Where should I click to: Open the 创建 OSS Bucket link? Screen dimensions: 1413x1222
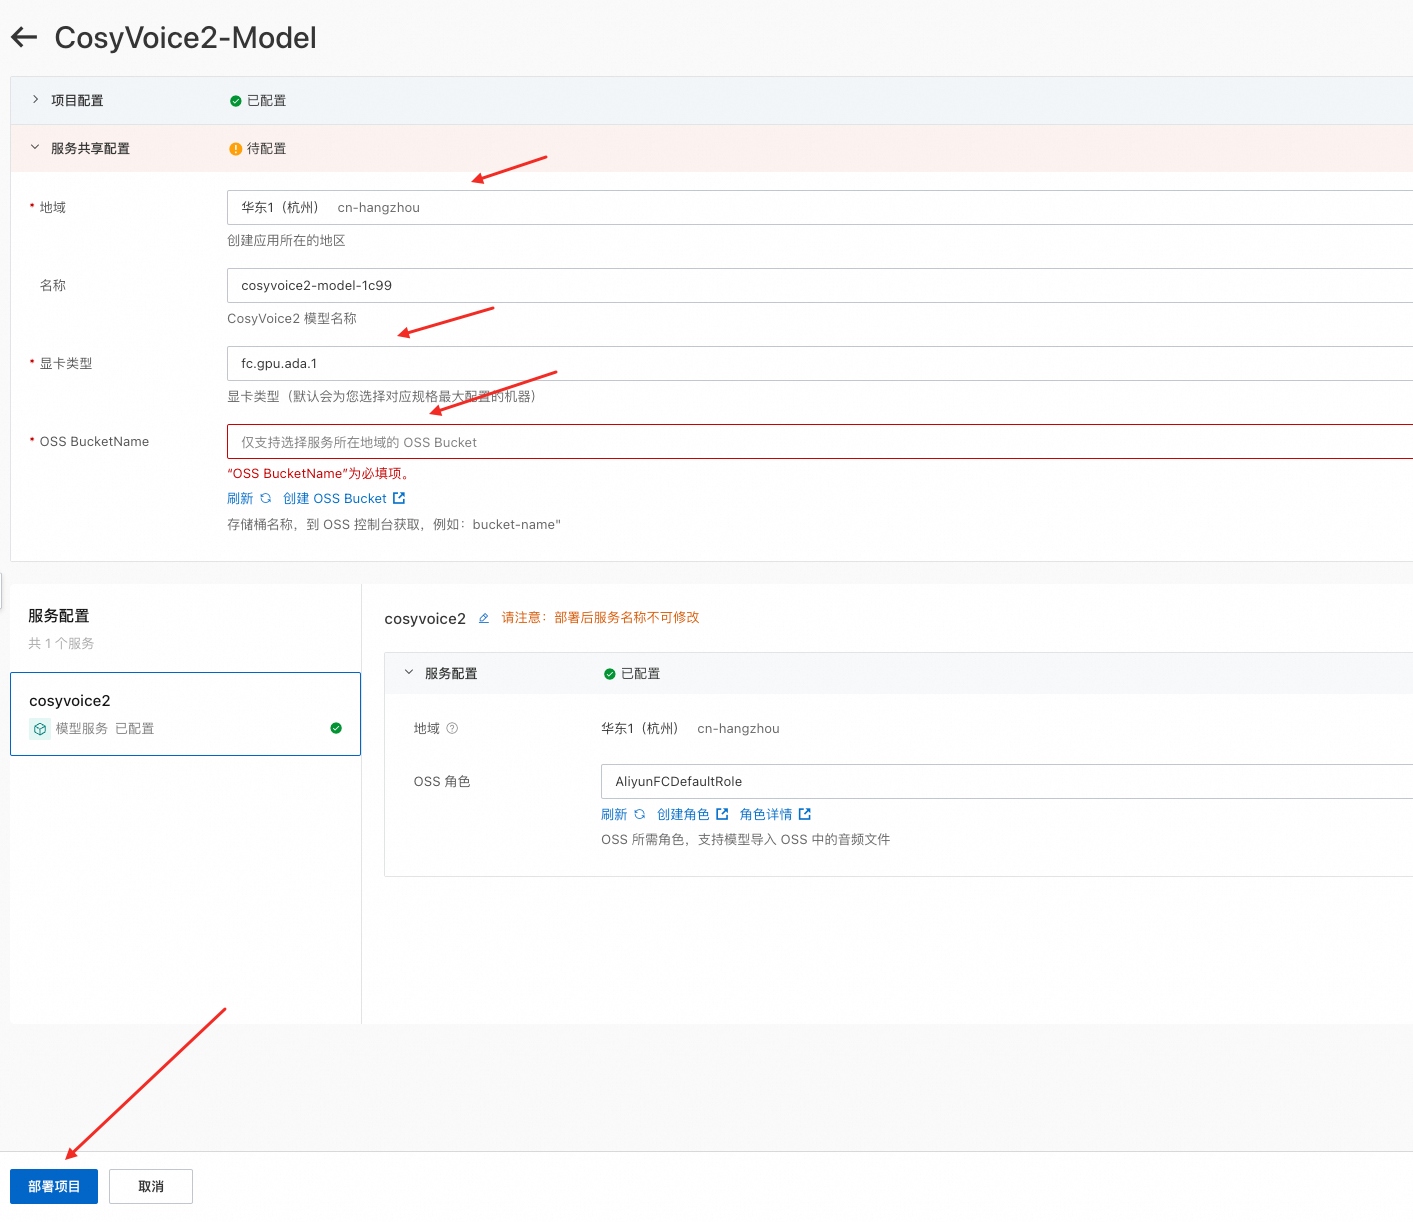pyautogui.click(x=335, y=498)
